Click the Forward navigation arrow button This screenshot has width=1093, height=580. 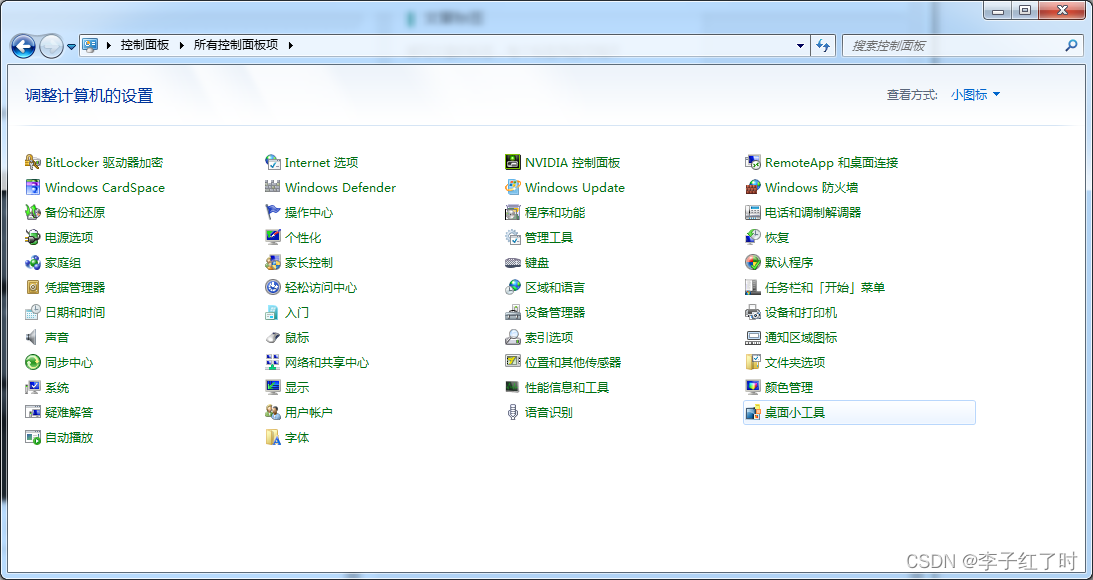click(52, 47)
